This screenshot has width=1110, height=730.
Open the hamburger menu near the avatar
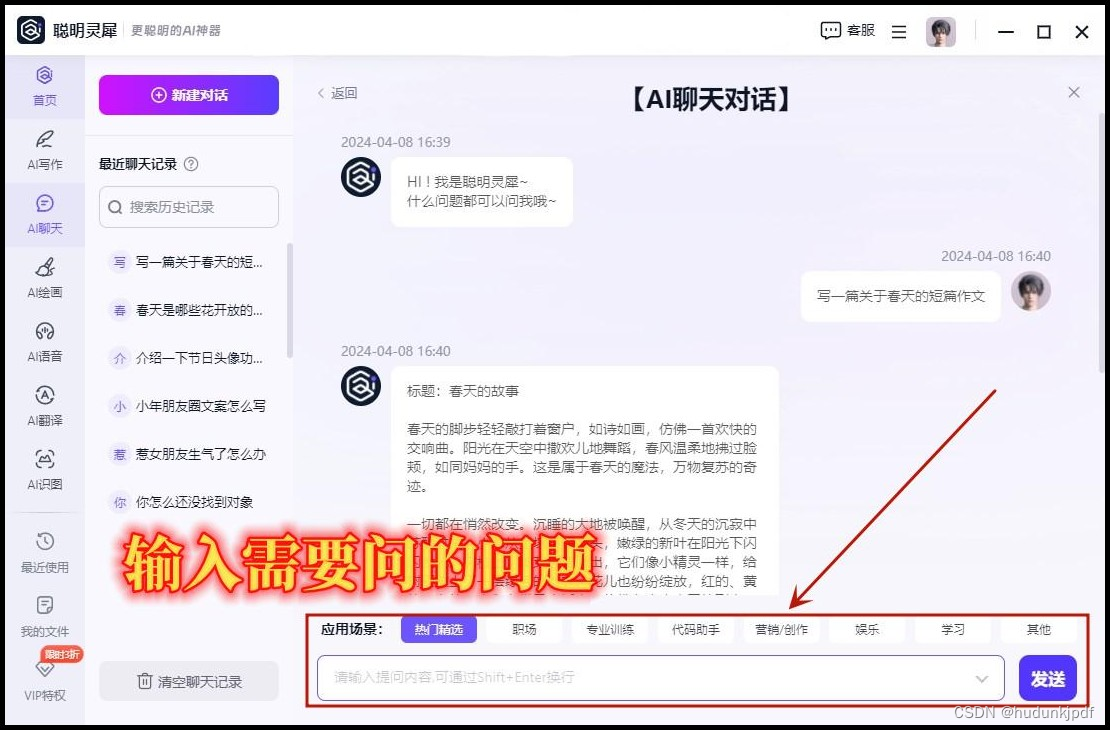(x=899, y=31)
